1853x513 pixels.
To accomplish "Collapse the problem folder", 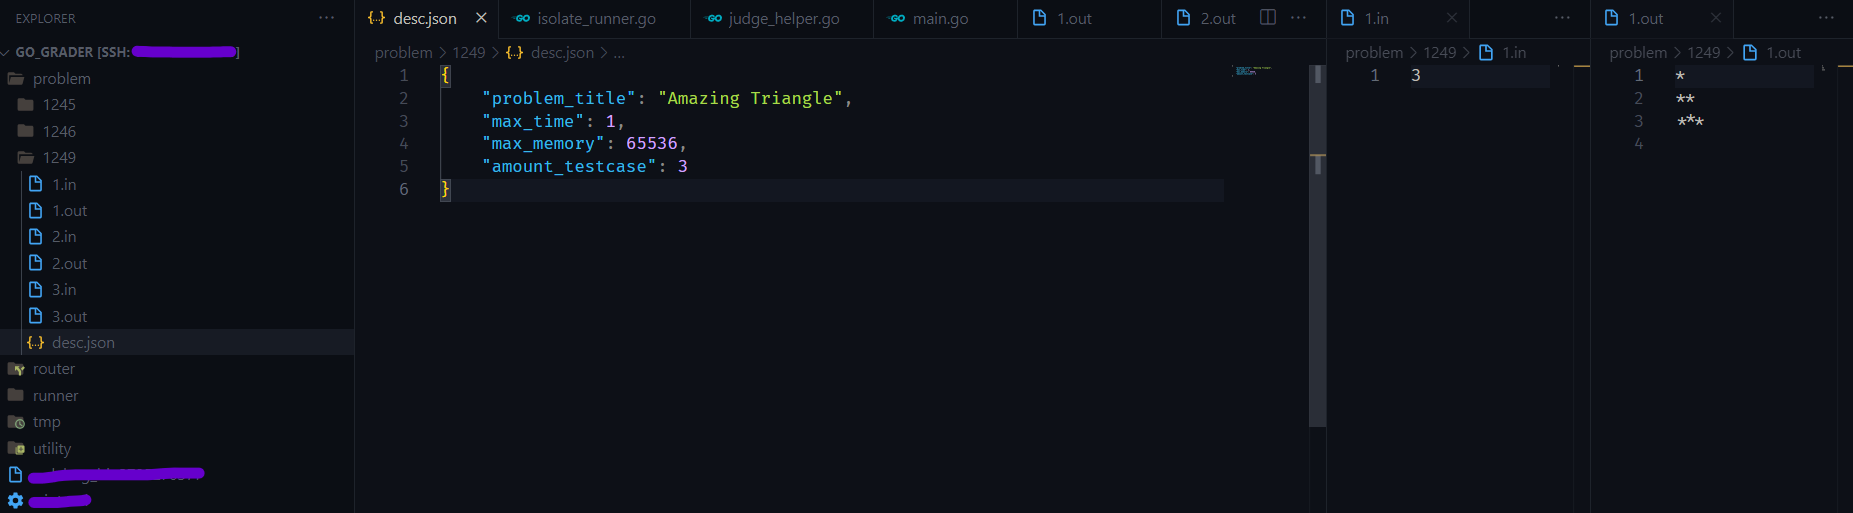I will (x=61, y=78).
